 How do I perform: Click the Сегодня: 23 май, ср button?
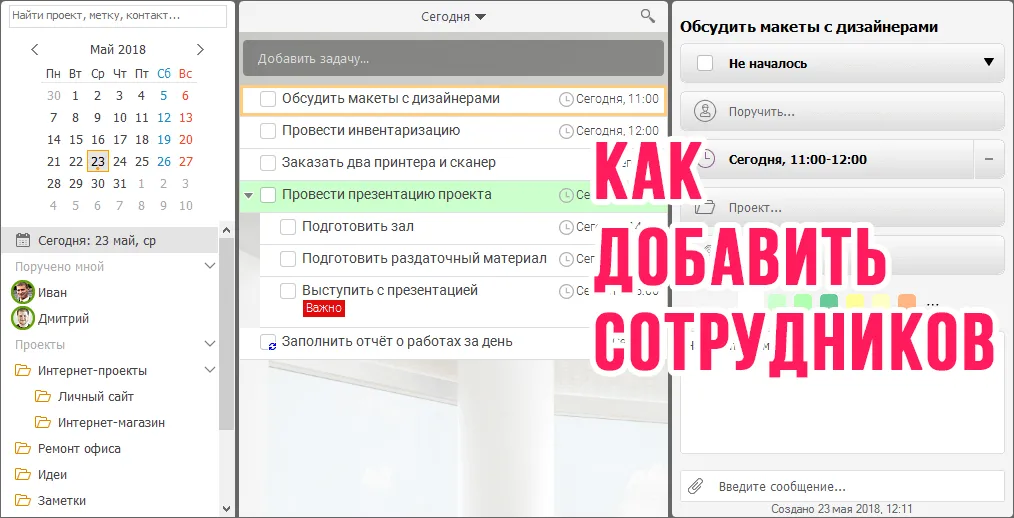[97, 240]
